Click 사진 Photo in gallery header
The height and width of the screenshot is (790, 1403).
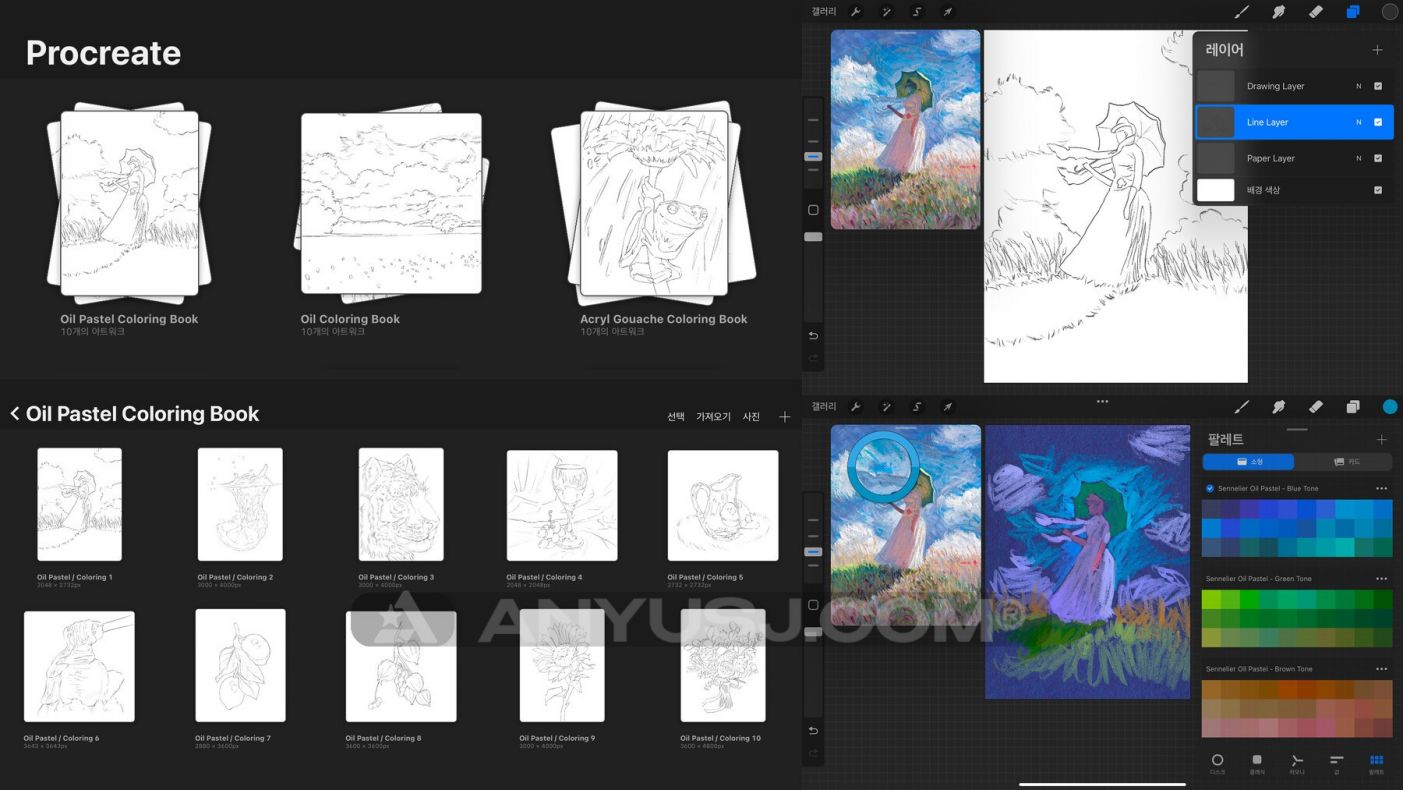click(x=751, y=417)
